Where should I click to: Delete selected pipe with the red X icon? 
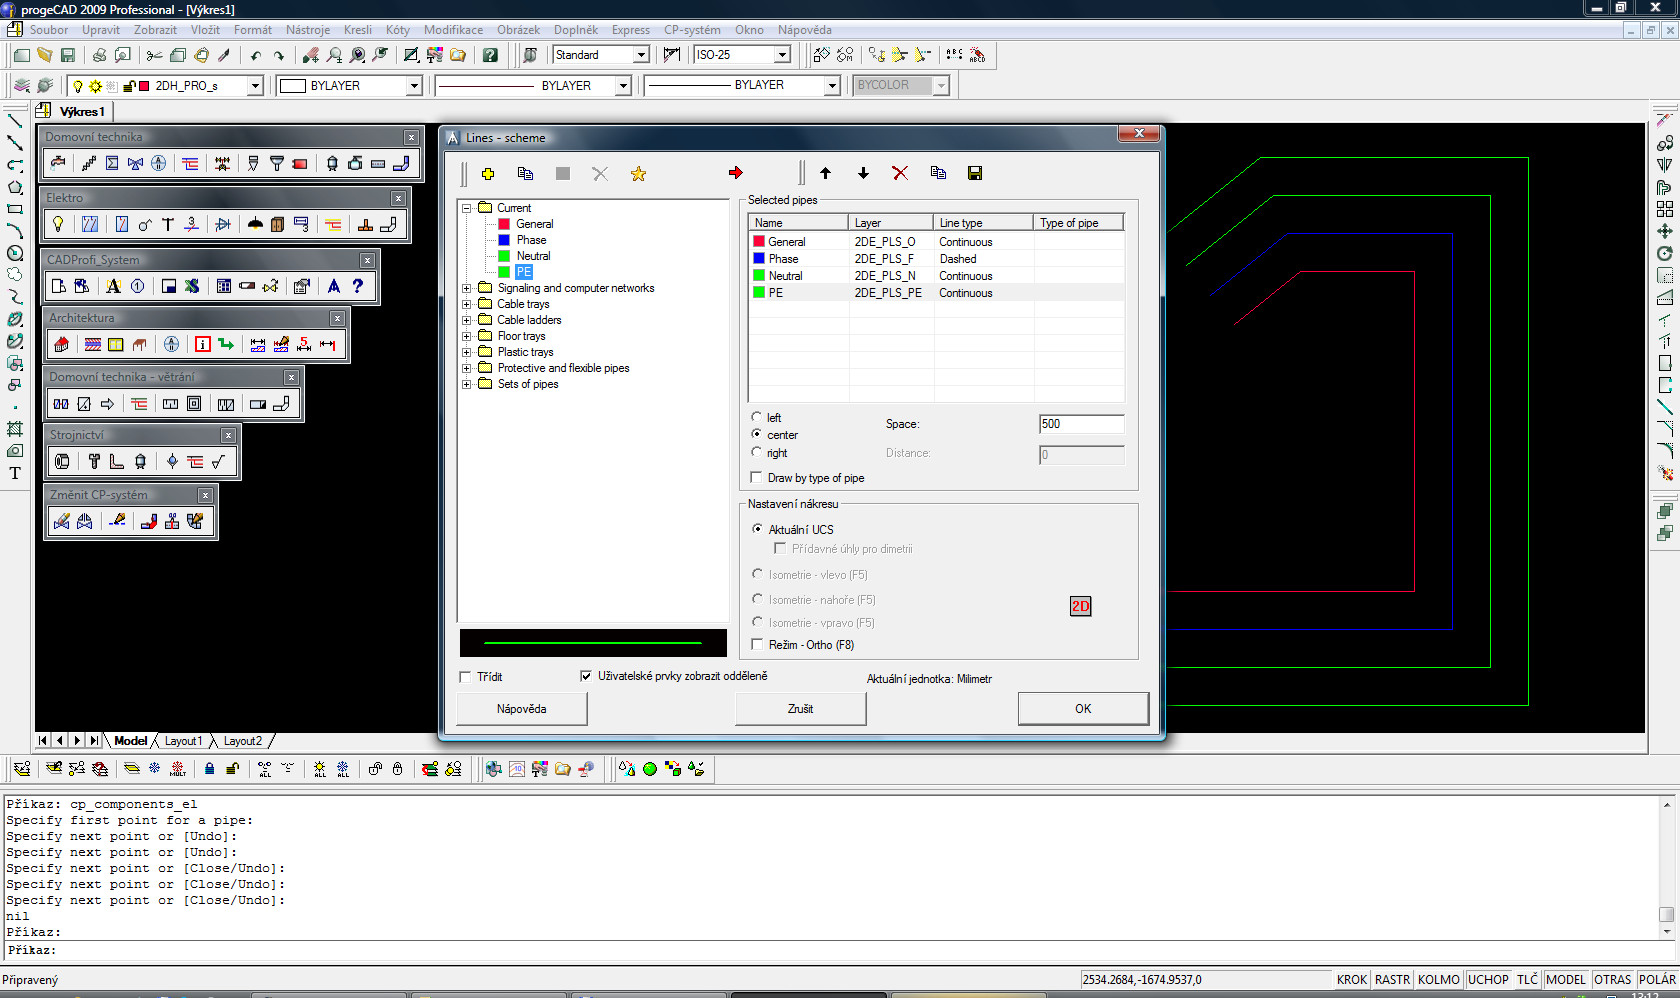coord(900,173)
